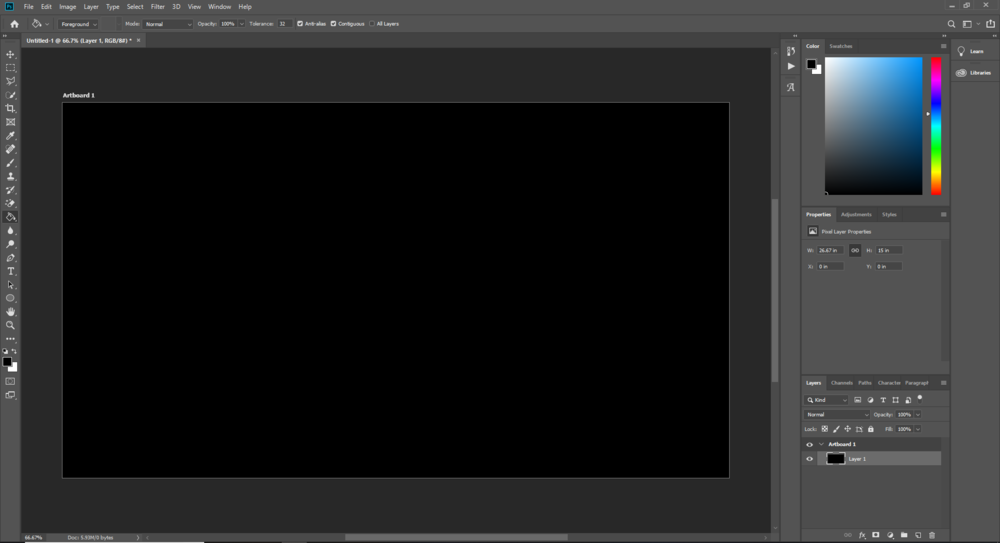This screenshot has width=1000, height=543.
Task: Open the layer blend mode Normal dropdown
Action: tap(836, 415)
